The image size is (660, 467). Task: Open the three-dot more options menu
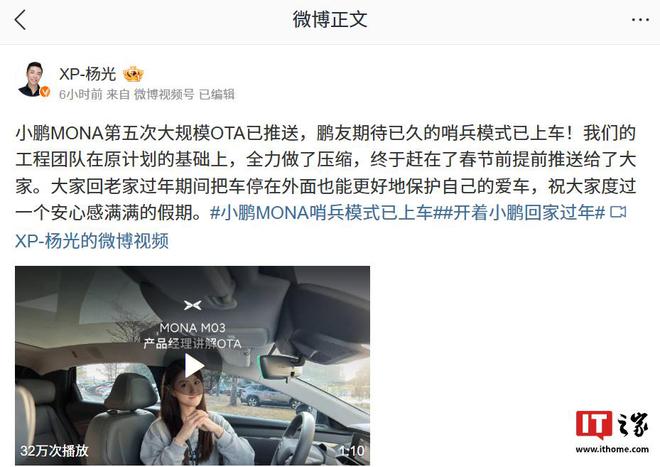640,20
